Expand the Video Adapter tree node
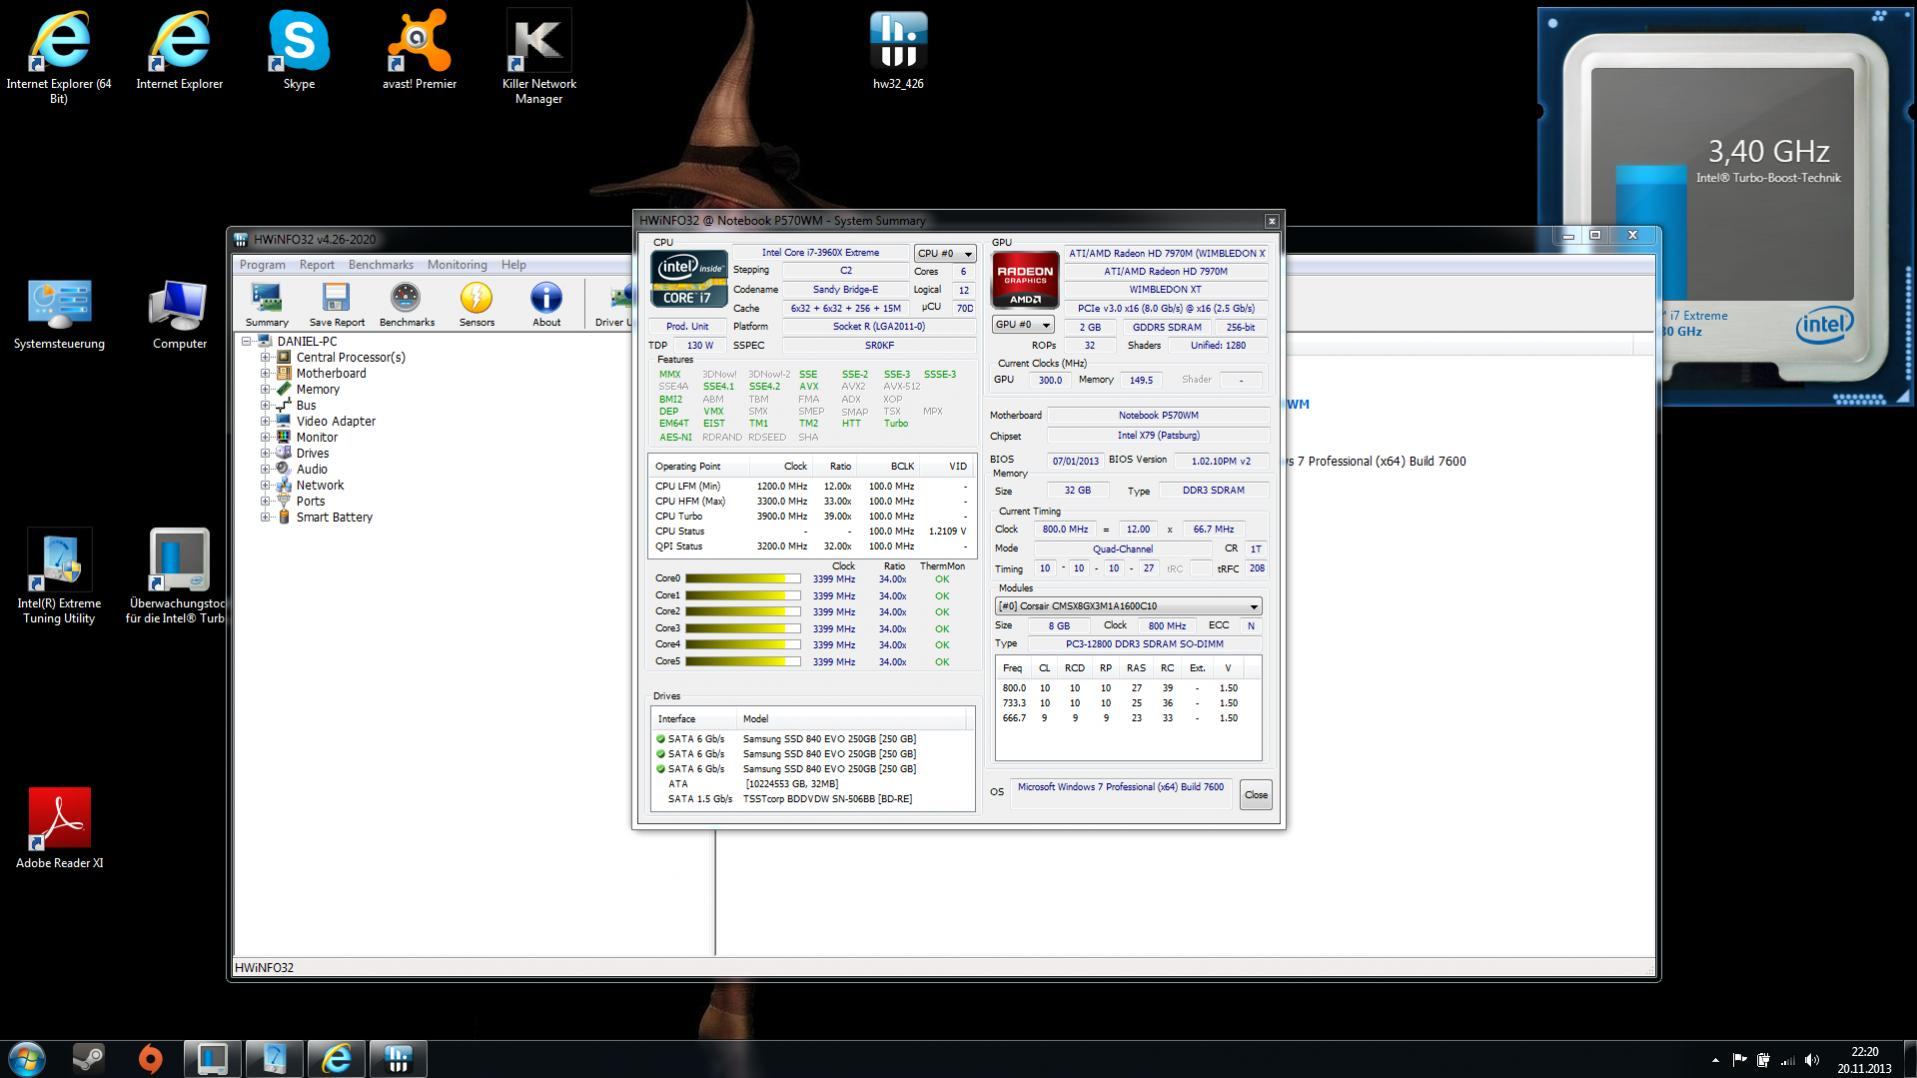The image size is (1917, 1078). pos(265,421)
